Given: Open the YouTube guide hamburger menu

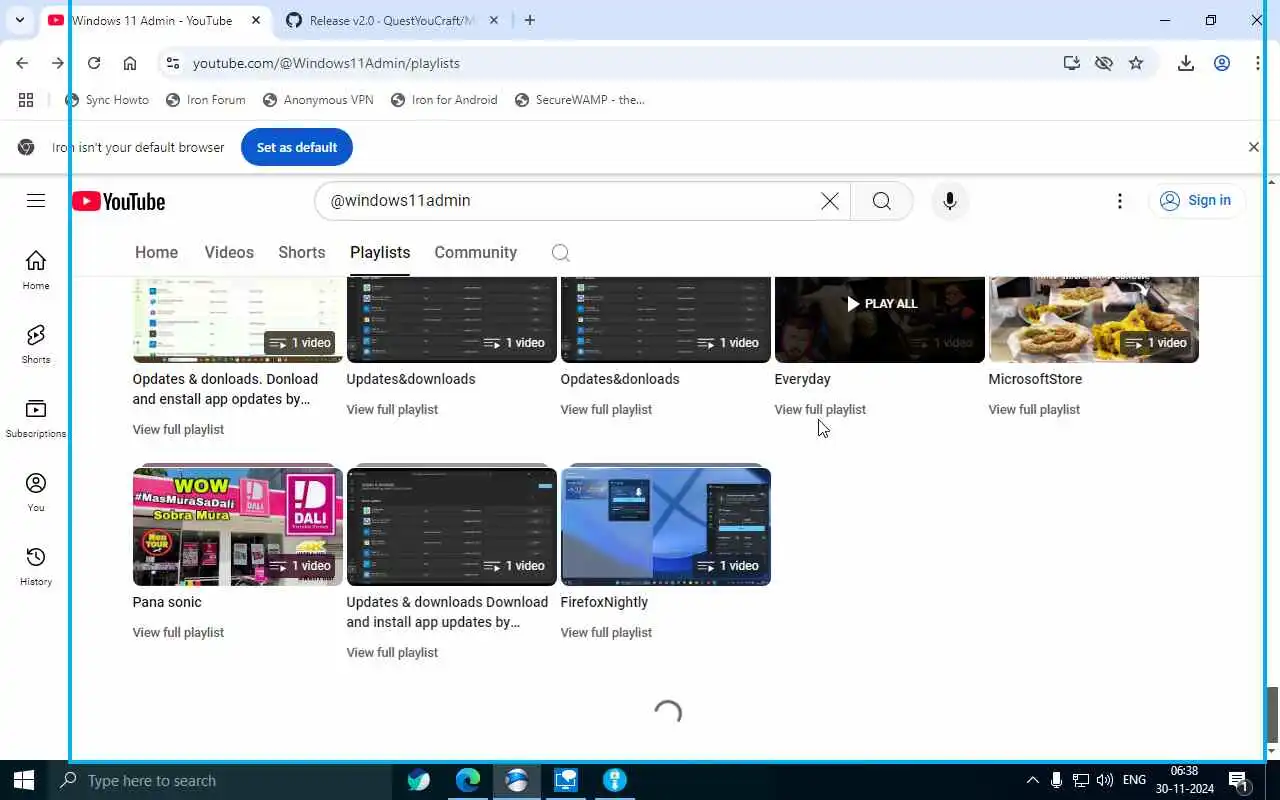Looking at the screenshot, I should point(36,201).
